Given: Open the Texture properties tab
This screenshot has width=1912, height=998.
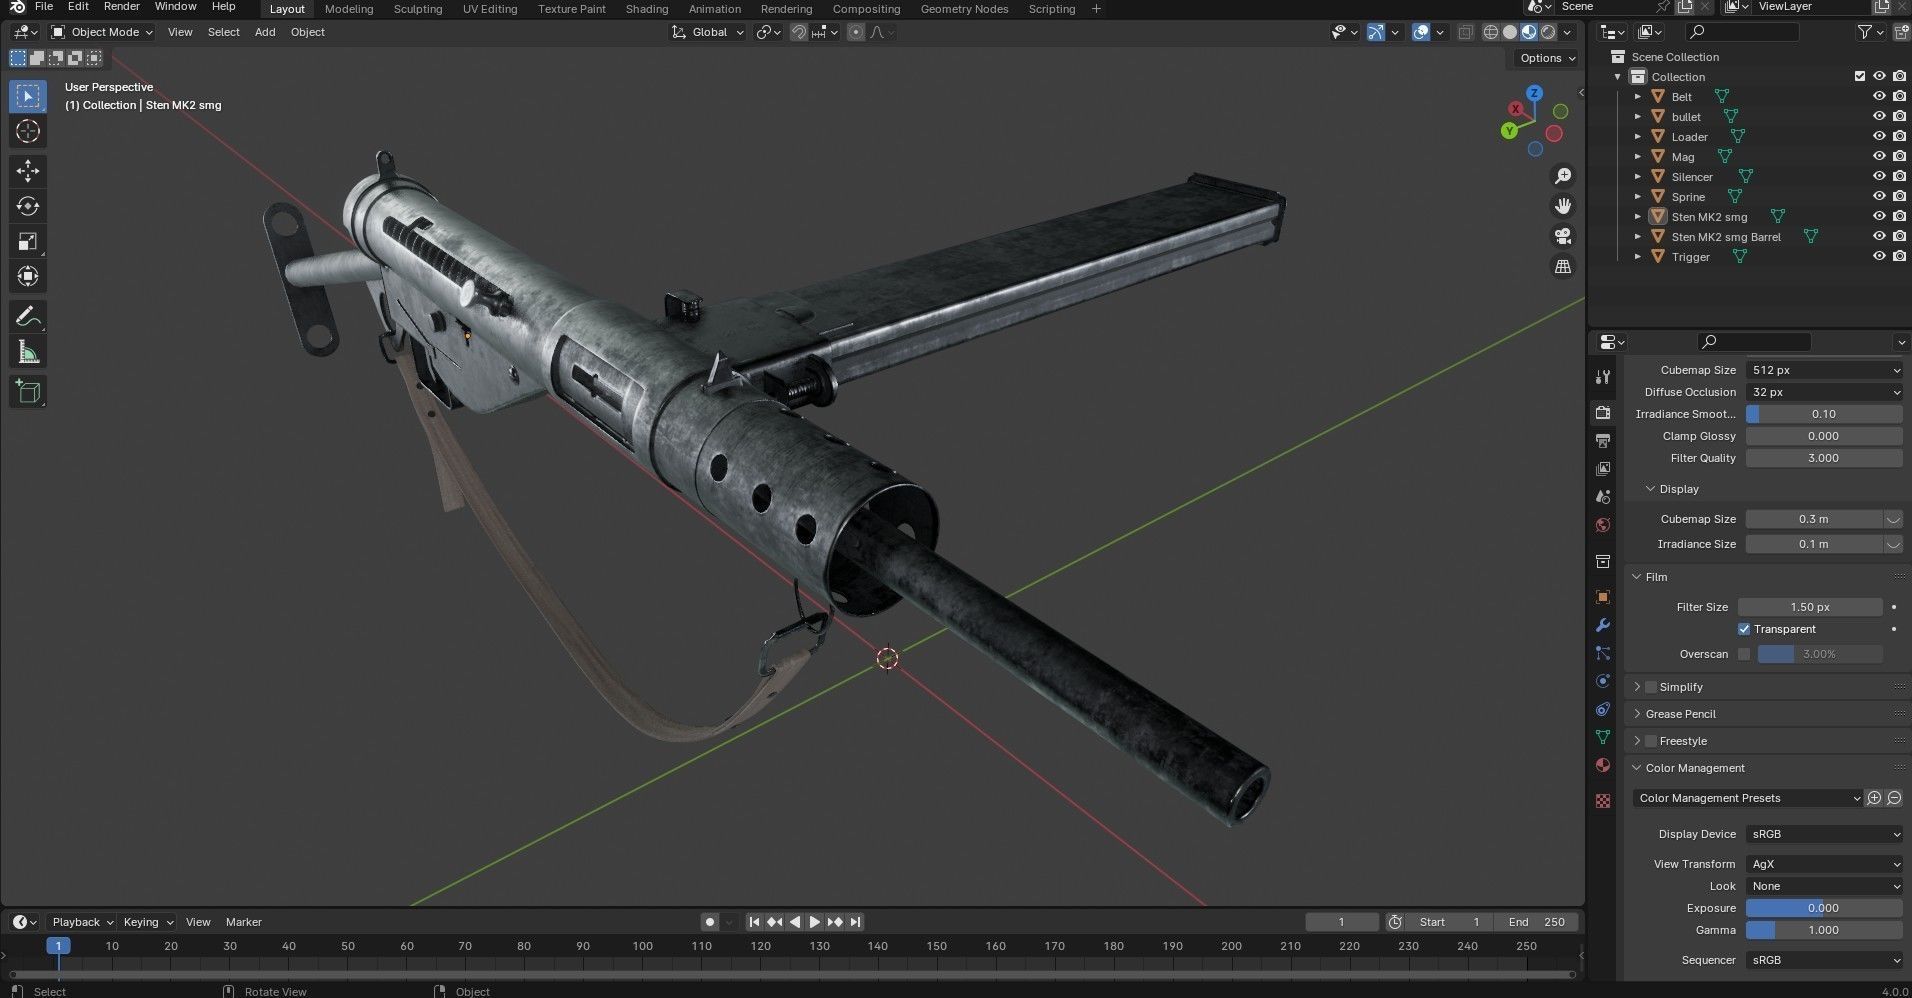Looking at the screenshot, I should coord(1603,801).
